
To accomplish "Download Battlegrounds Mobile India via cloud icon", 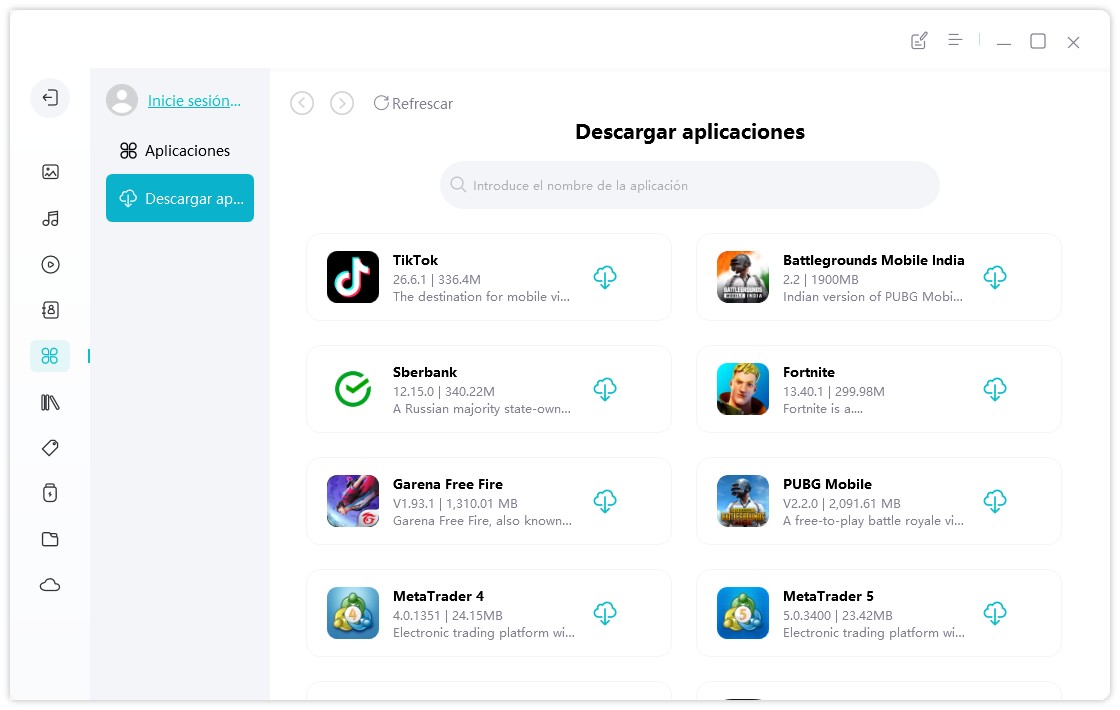I will [995, 277].
